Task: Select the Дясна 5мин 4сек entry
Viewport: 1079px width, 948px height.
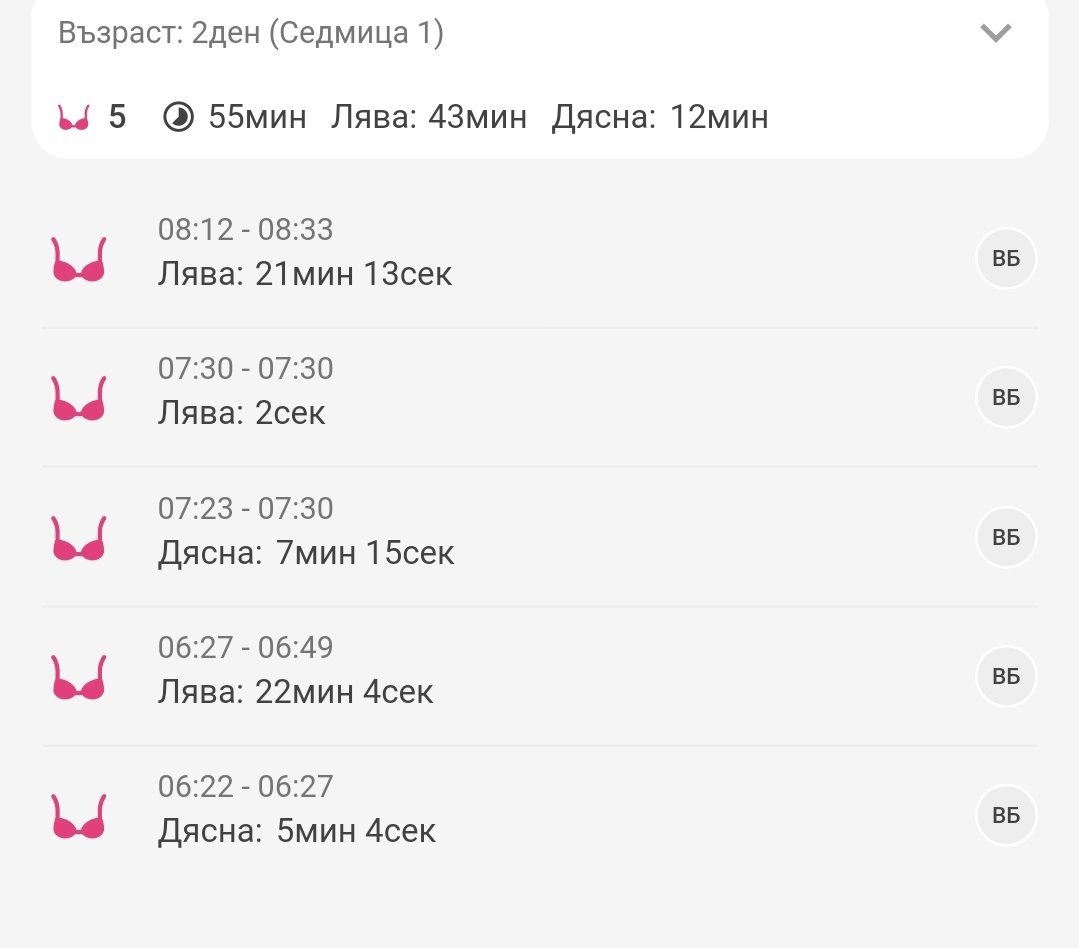Action: (297, 831)
